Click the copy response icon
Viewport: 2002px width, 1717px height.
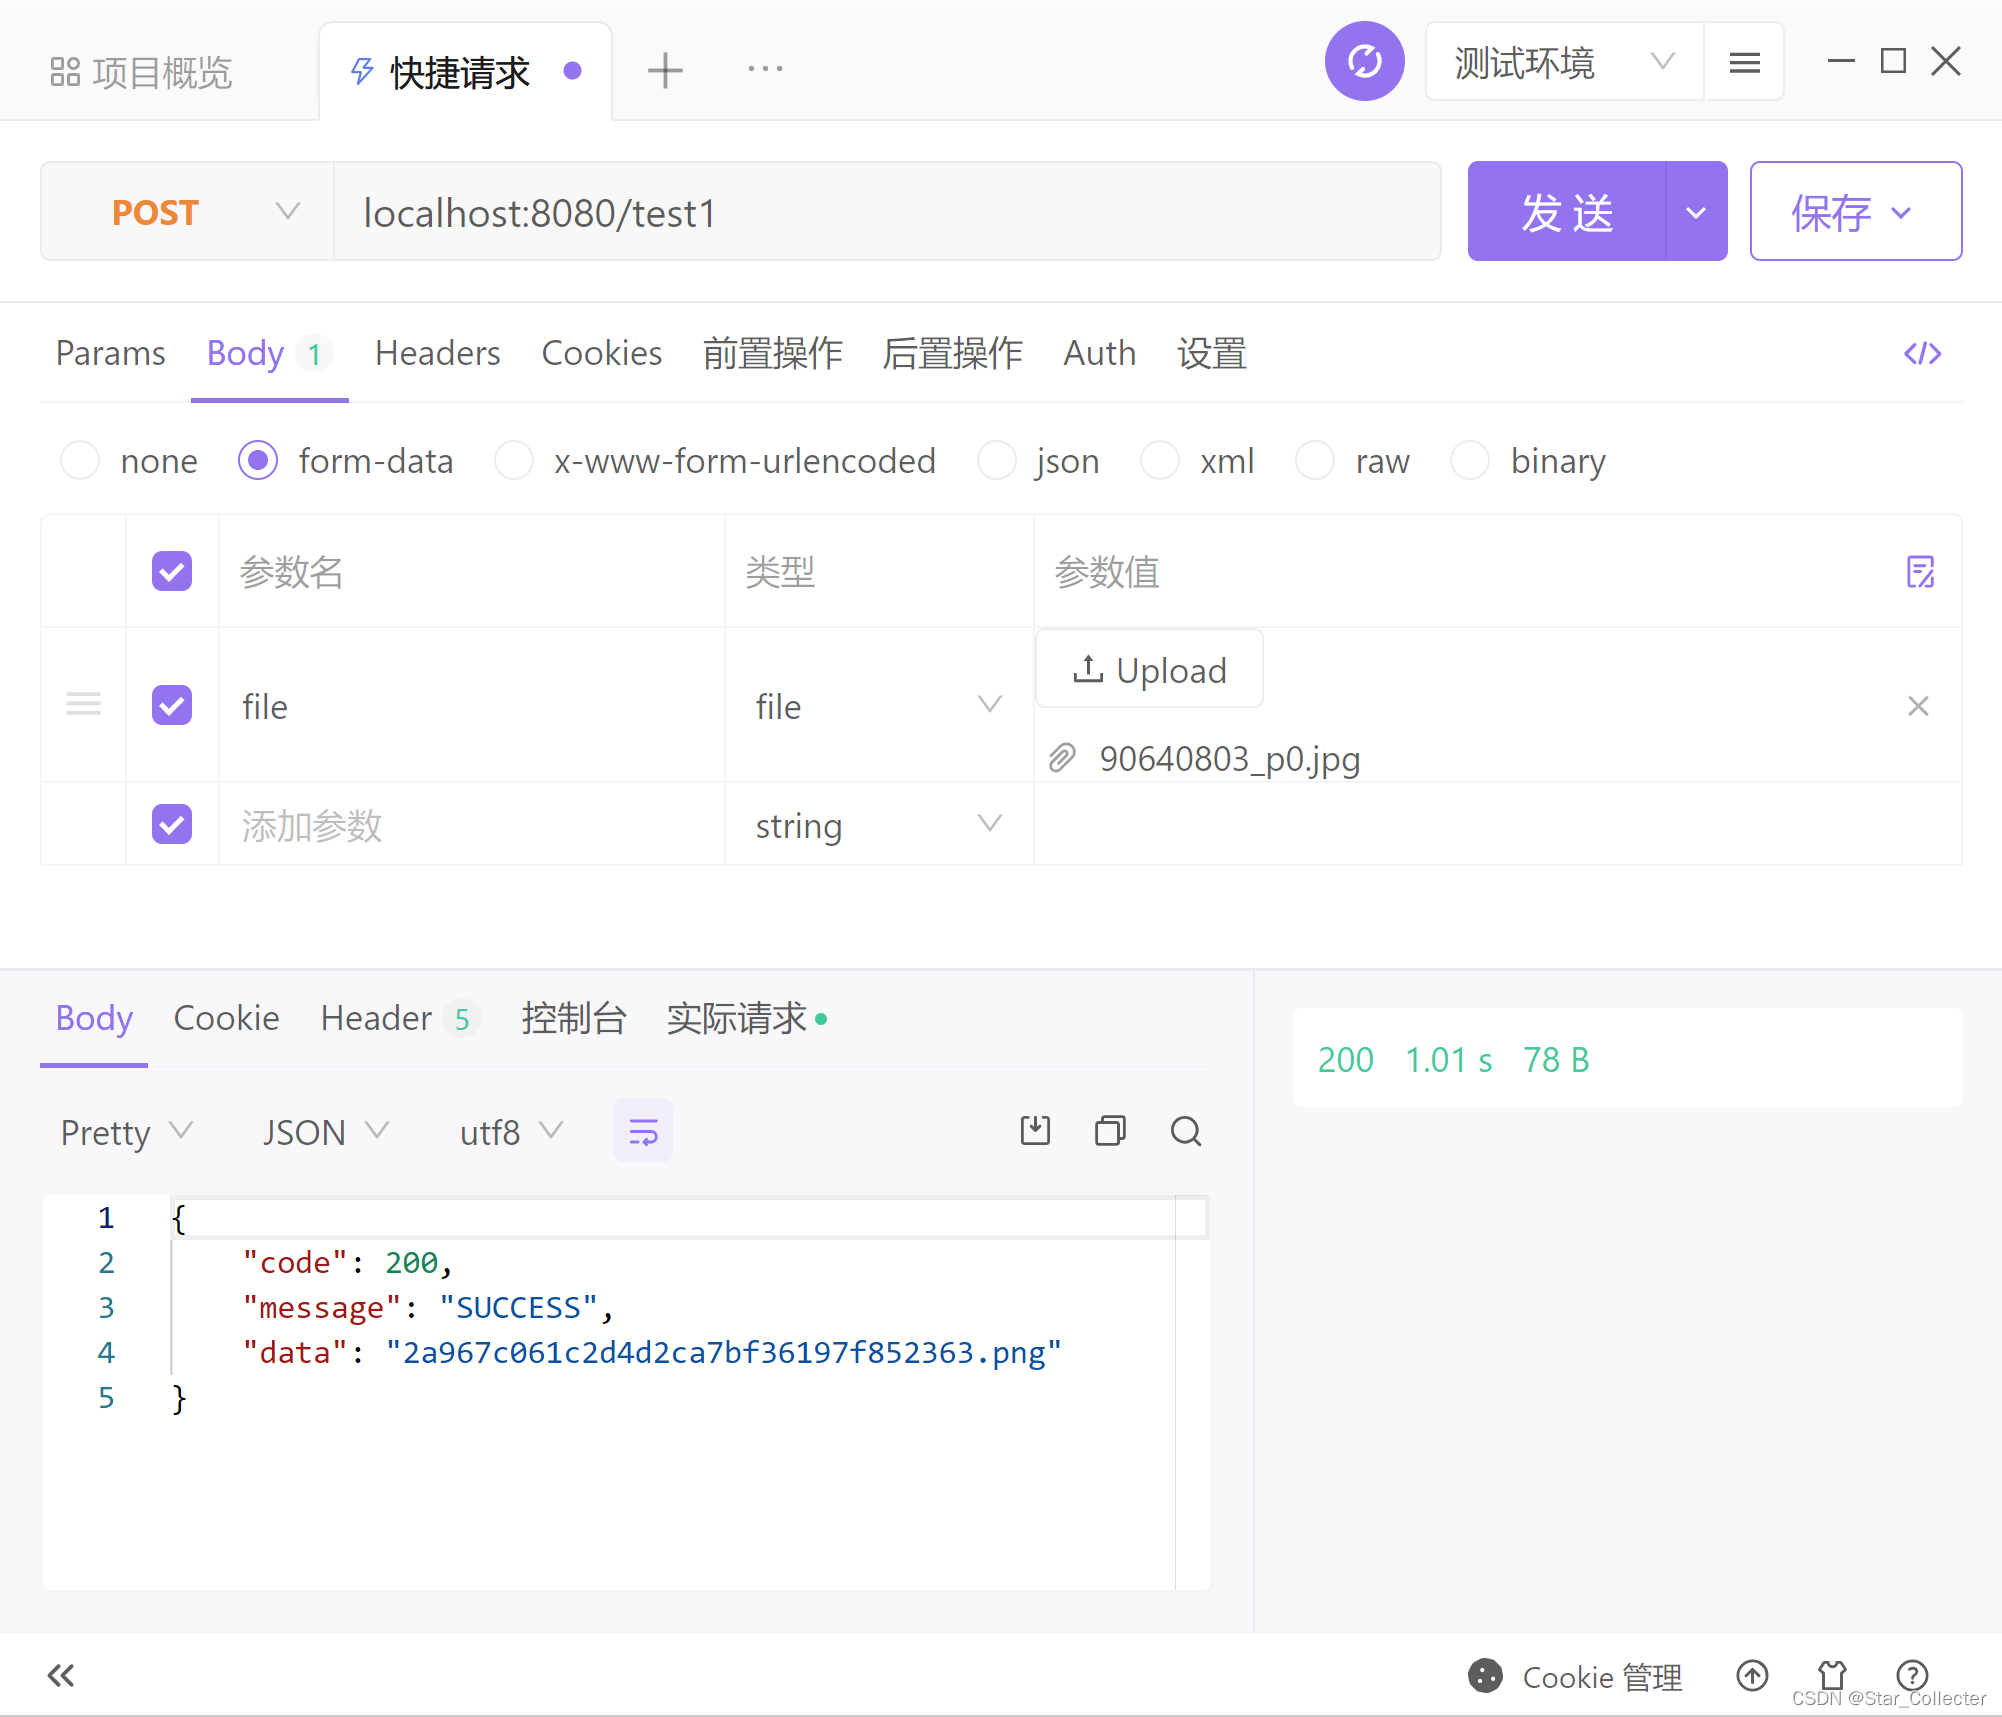(x=1108, y=1132)
